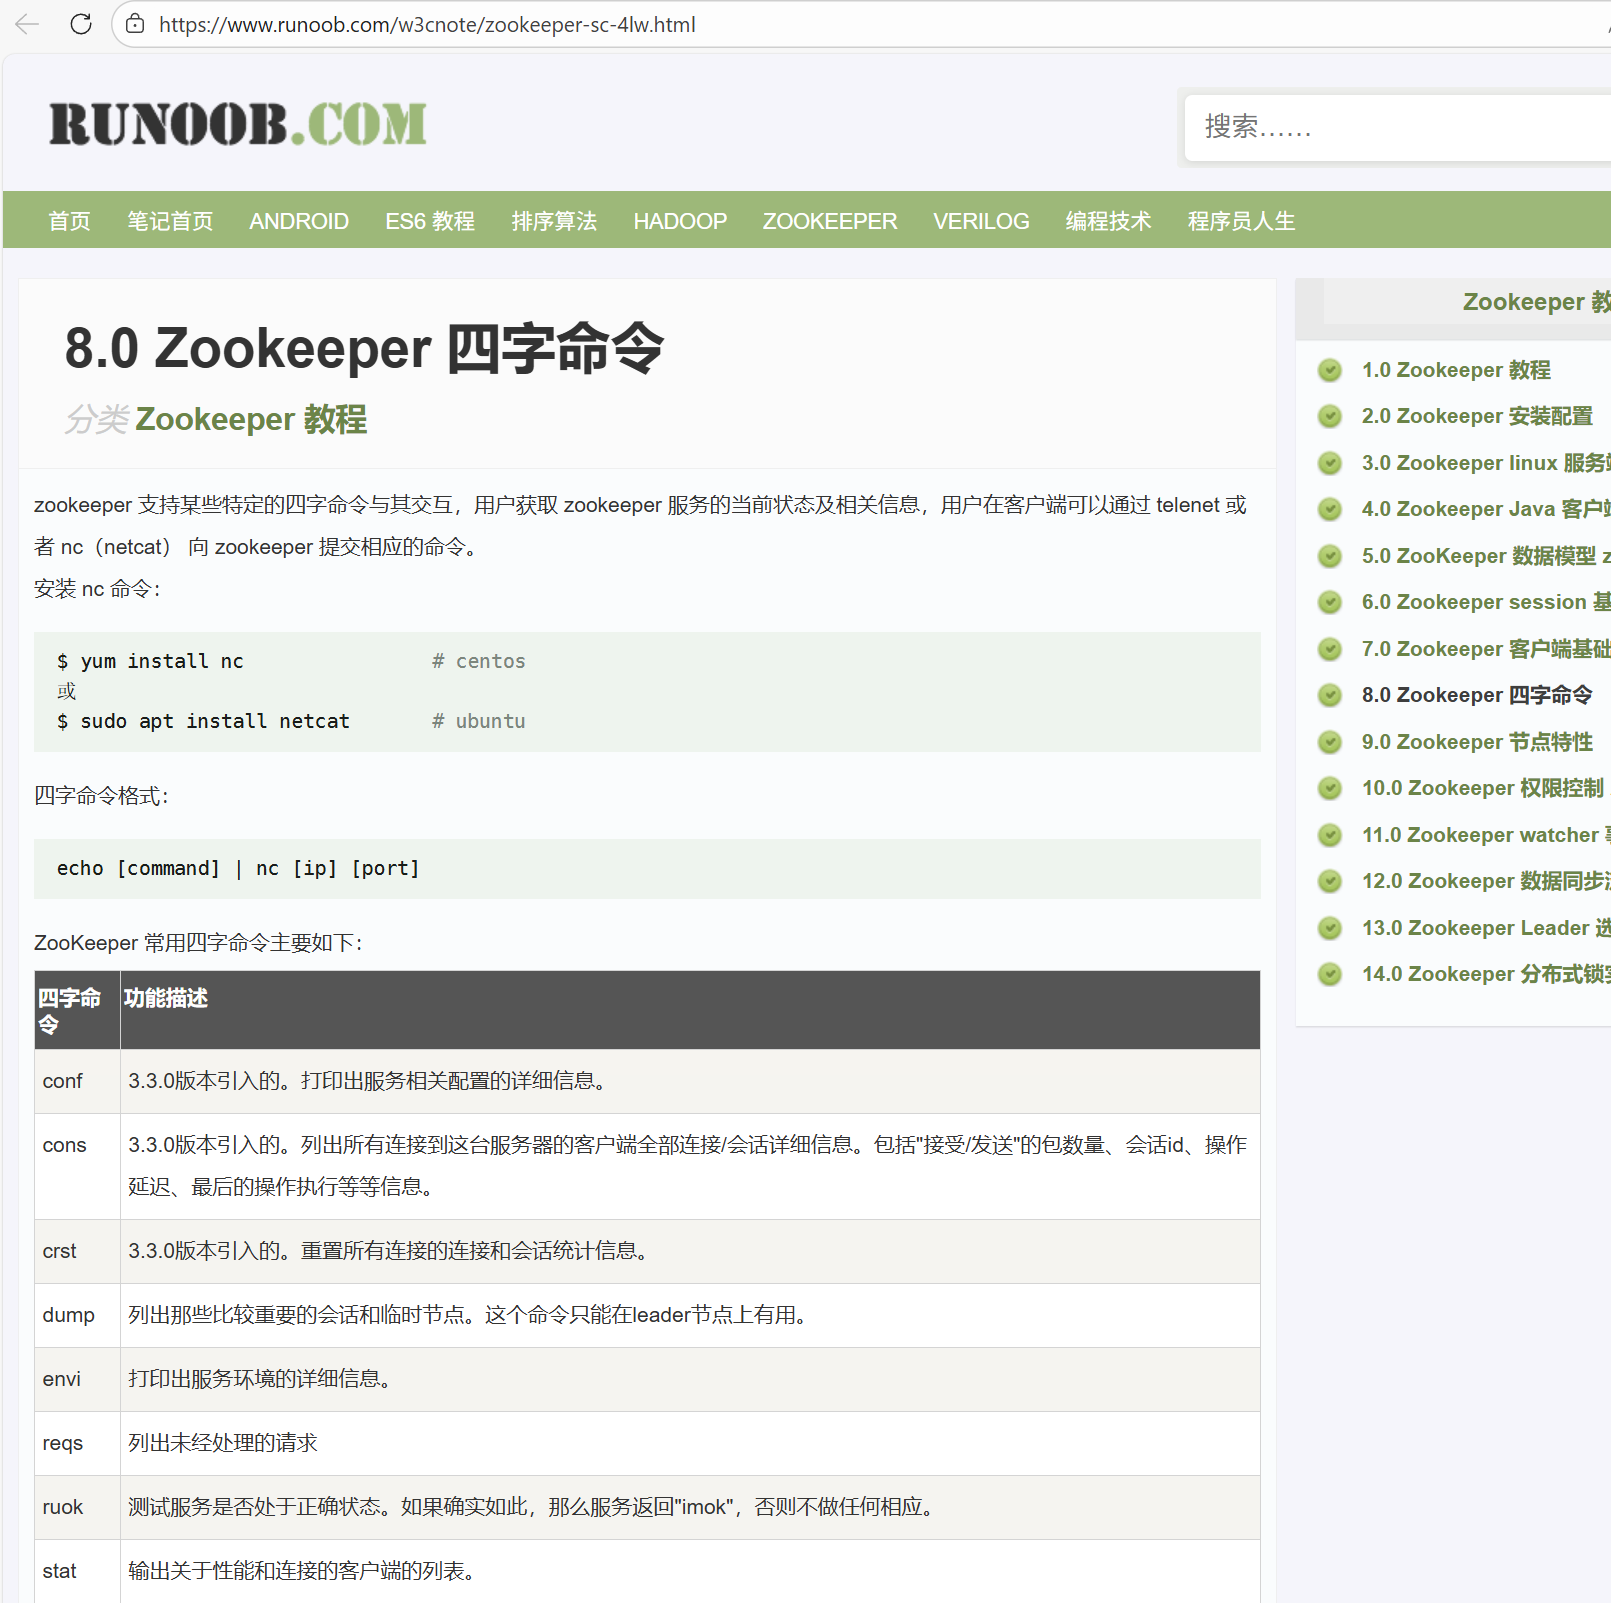Click the 'stat' table cell
This screenshot has height=1603, width=1611.
77,1571
